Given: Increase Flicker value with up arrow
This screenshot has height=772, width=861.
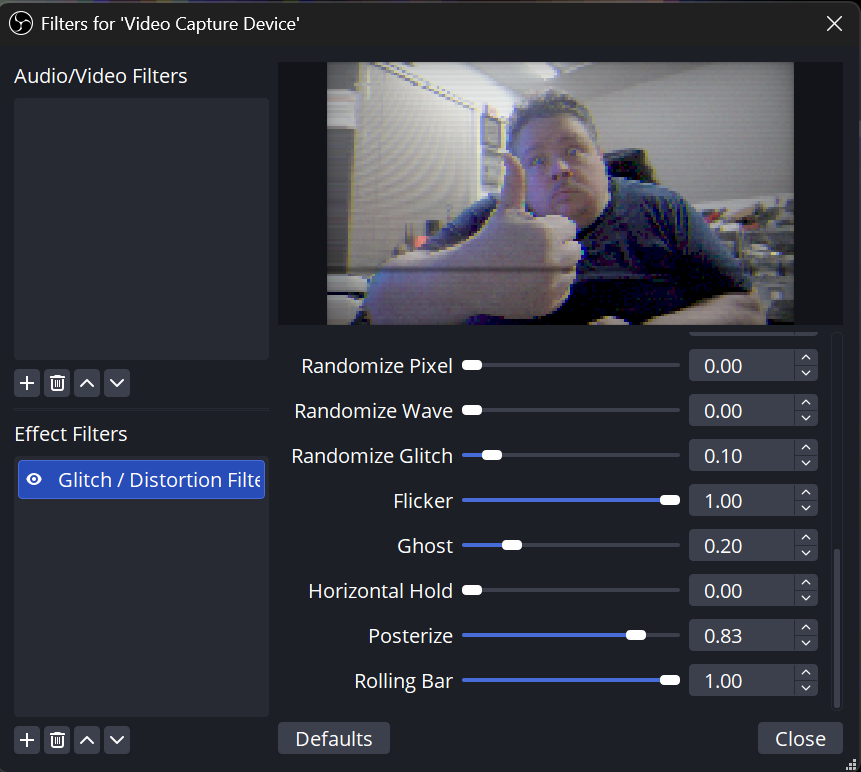Looking at the screenshot, I should 806,493.
